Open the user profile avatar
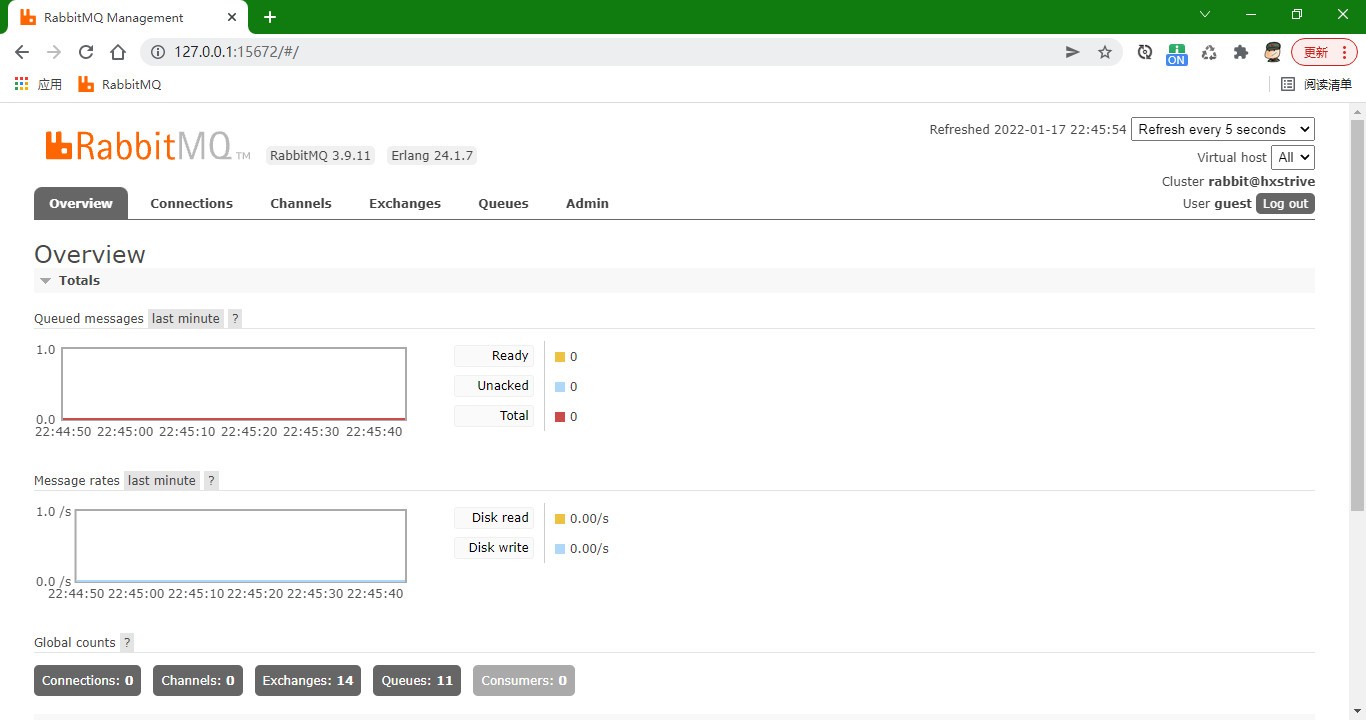1366x720 pixels. 1273,52
